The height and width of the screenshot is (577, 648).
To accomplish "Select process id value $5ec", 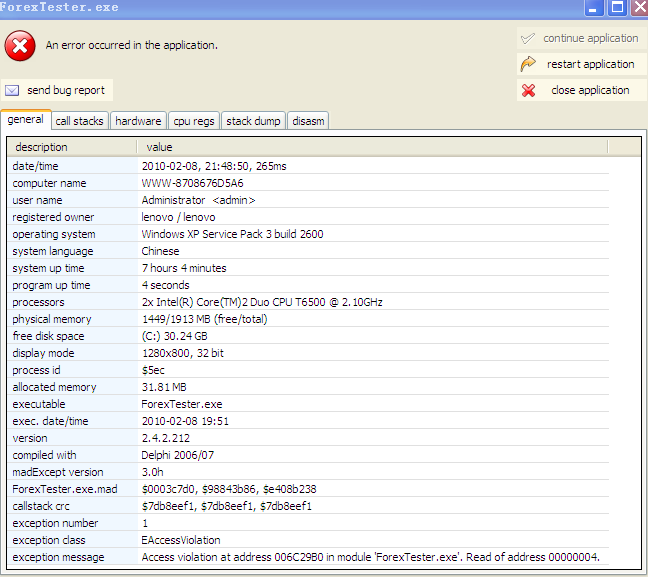I will 153,370.
